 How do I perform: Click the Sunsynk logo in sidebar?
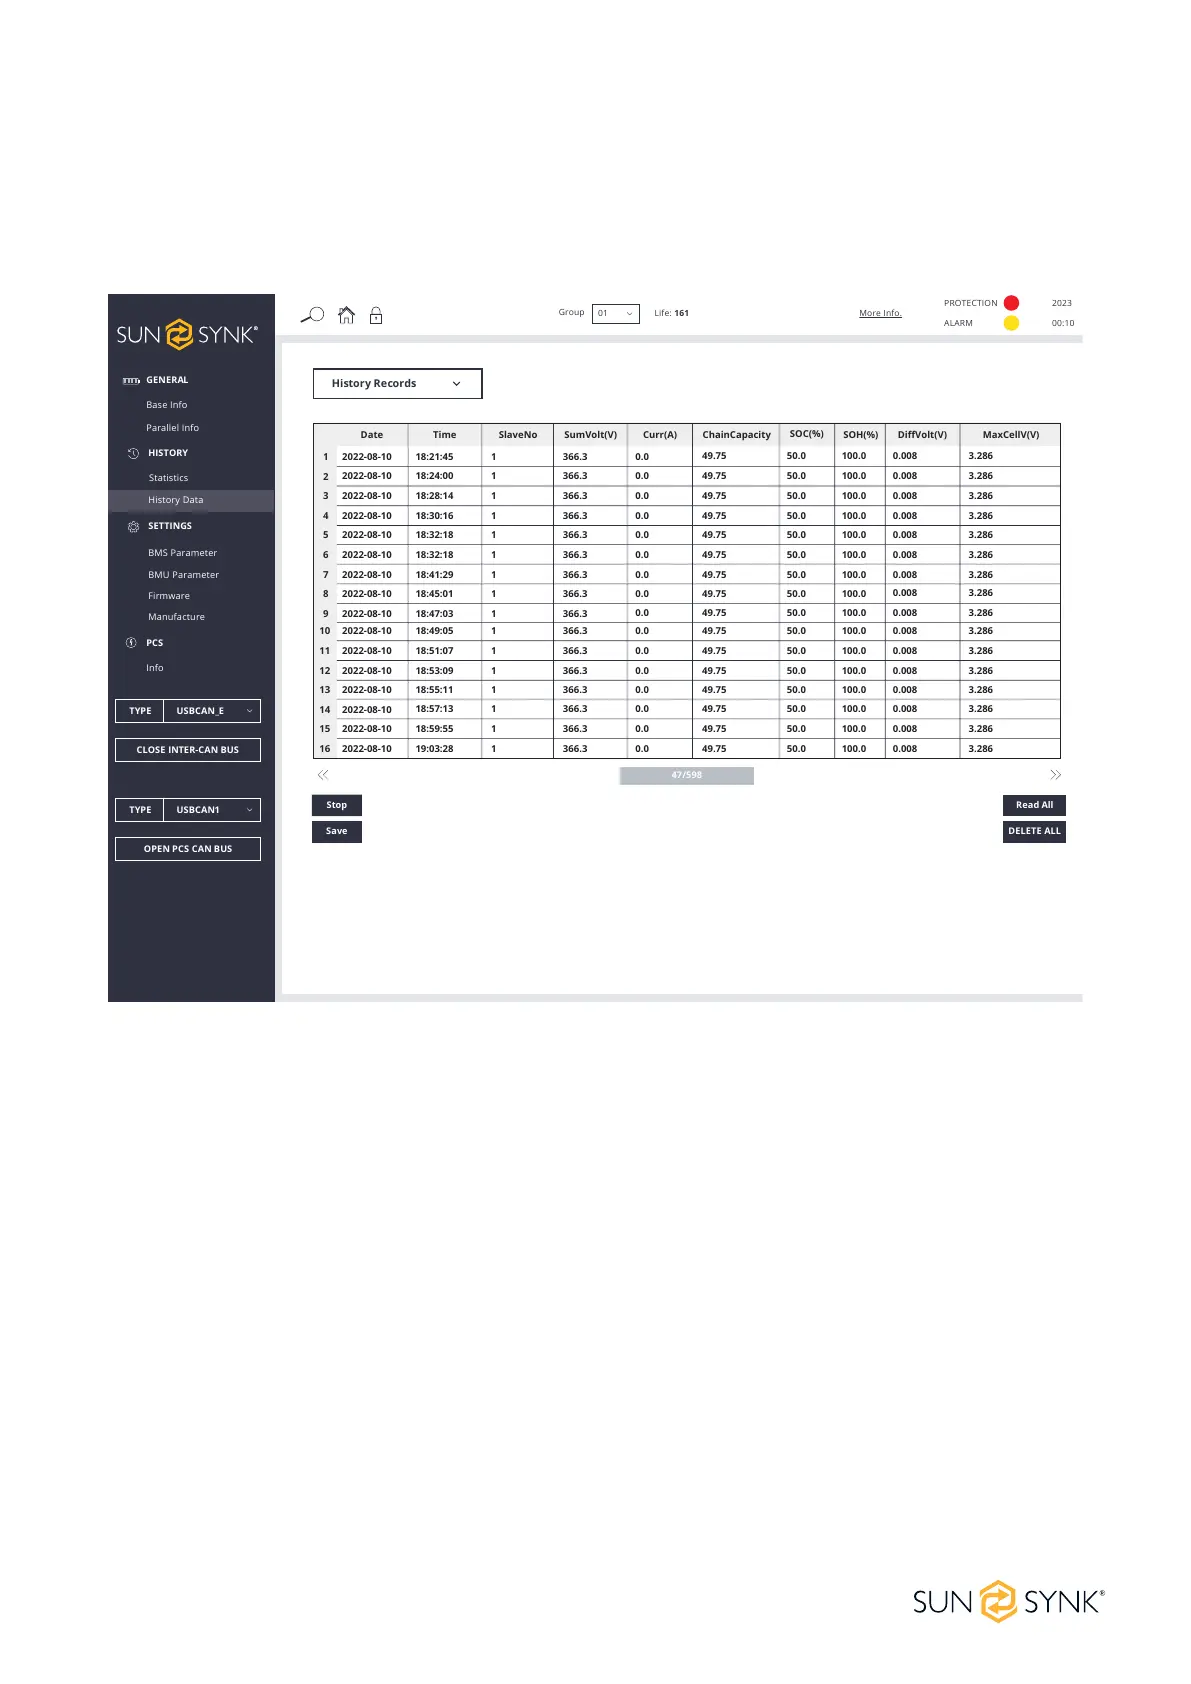tap(187, 334)
